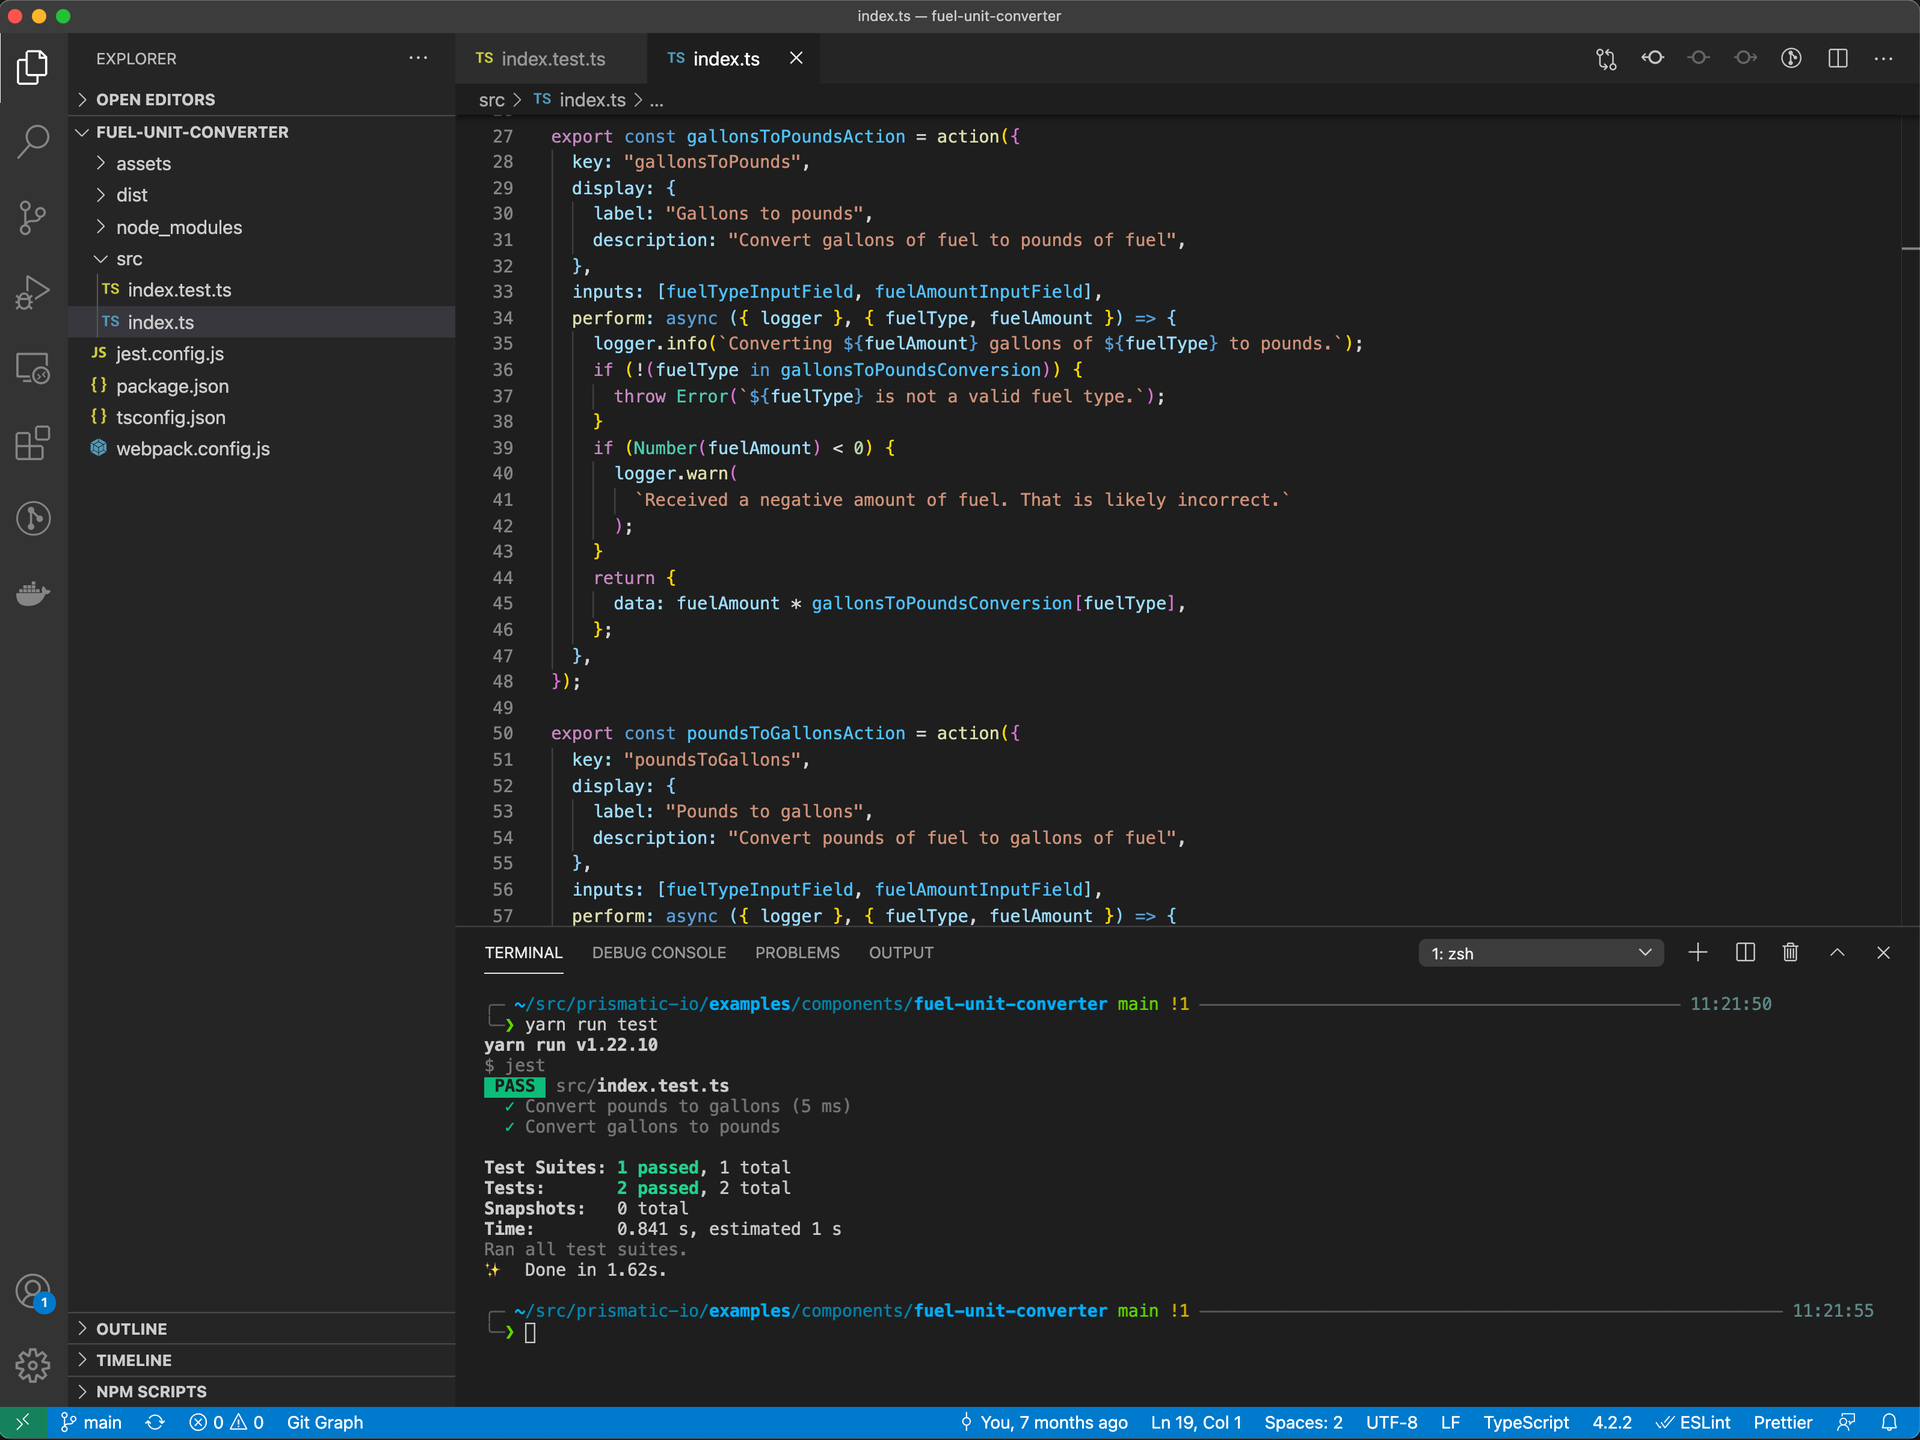1920x1440 pixels.
Task: Expand the node_modules folder
Action: point(178,227)
